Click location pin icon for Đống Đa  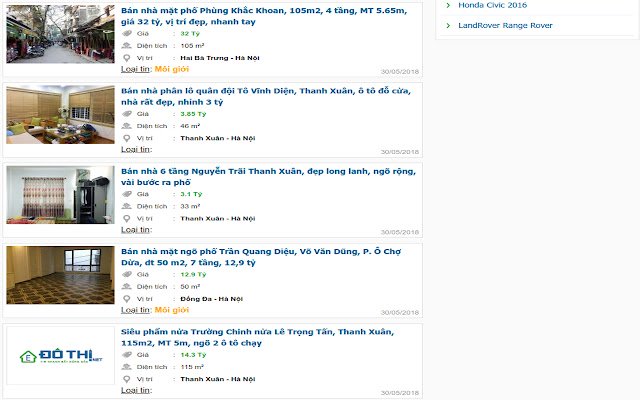[x=127, y=299]
